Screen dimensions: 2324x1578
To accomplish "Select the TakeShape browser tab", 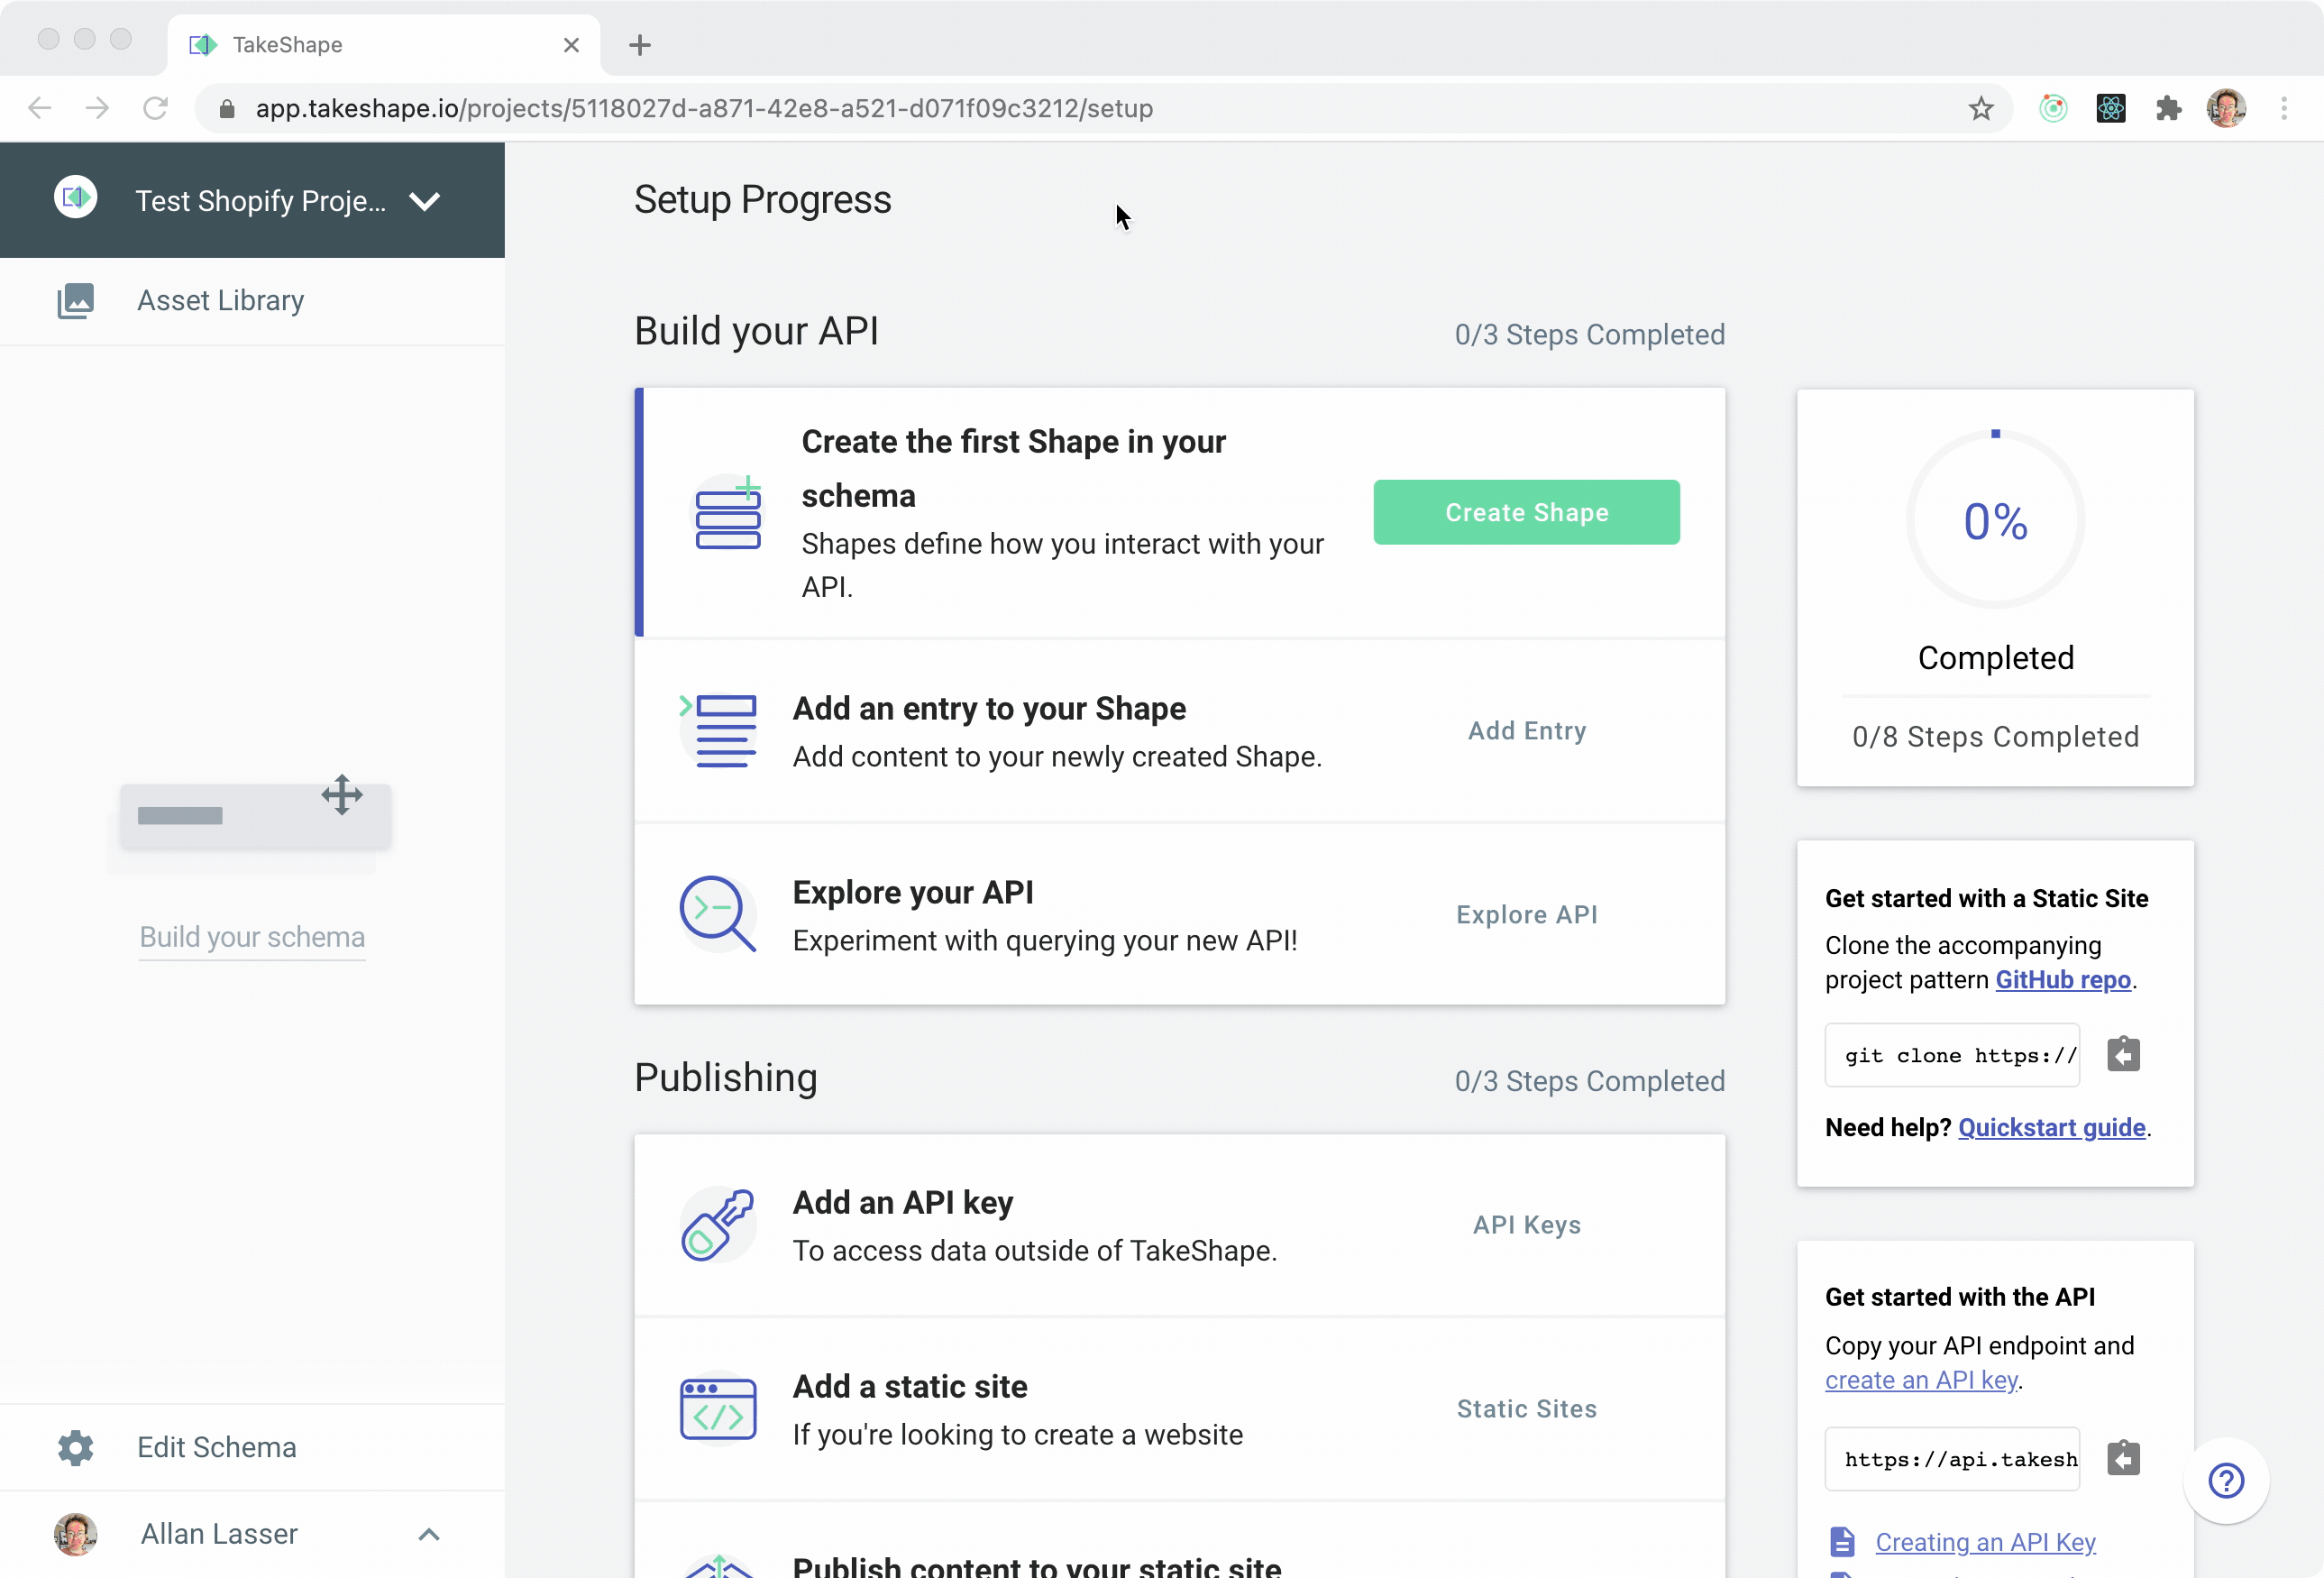I will pyautogui.click(x=384, y=45).
